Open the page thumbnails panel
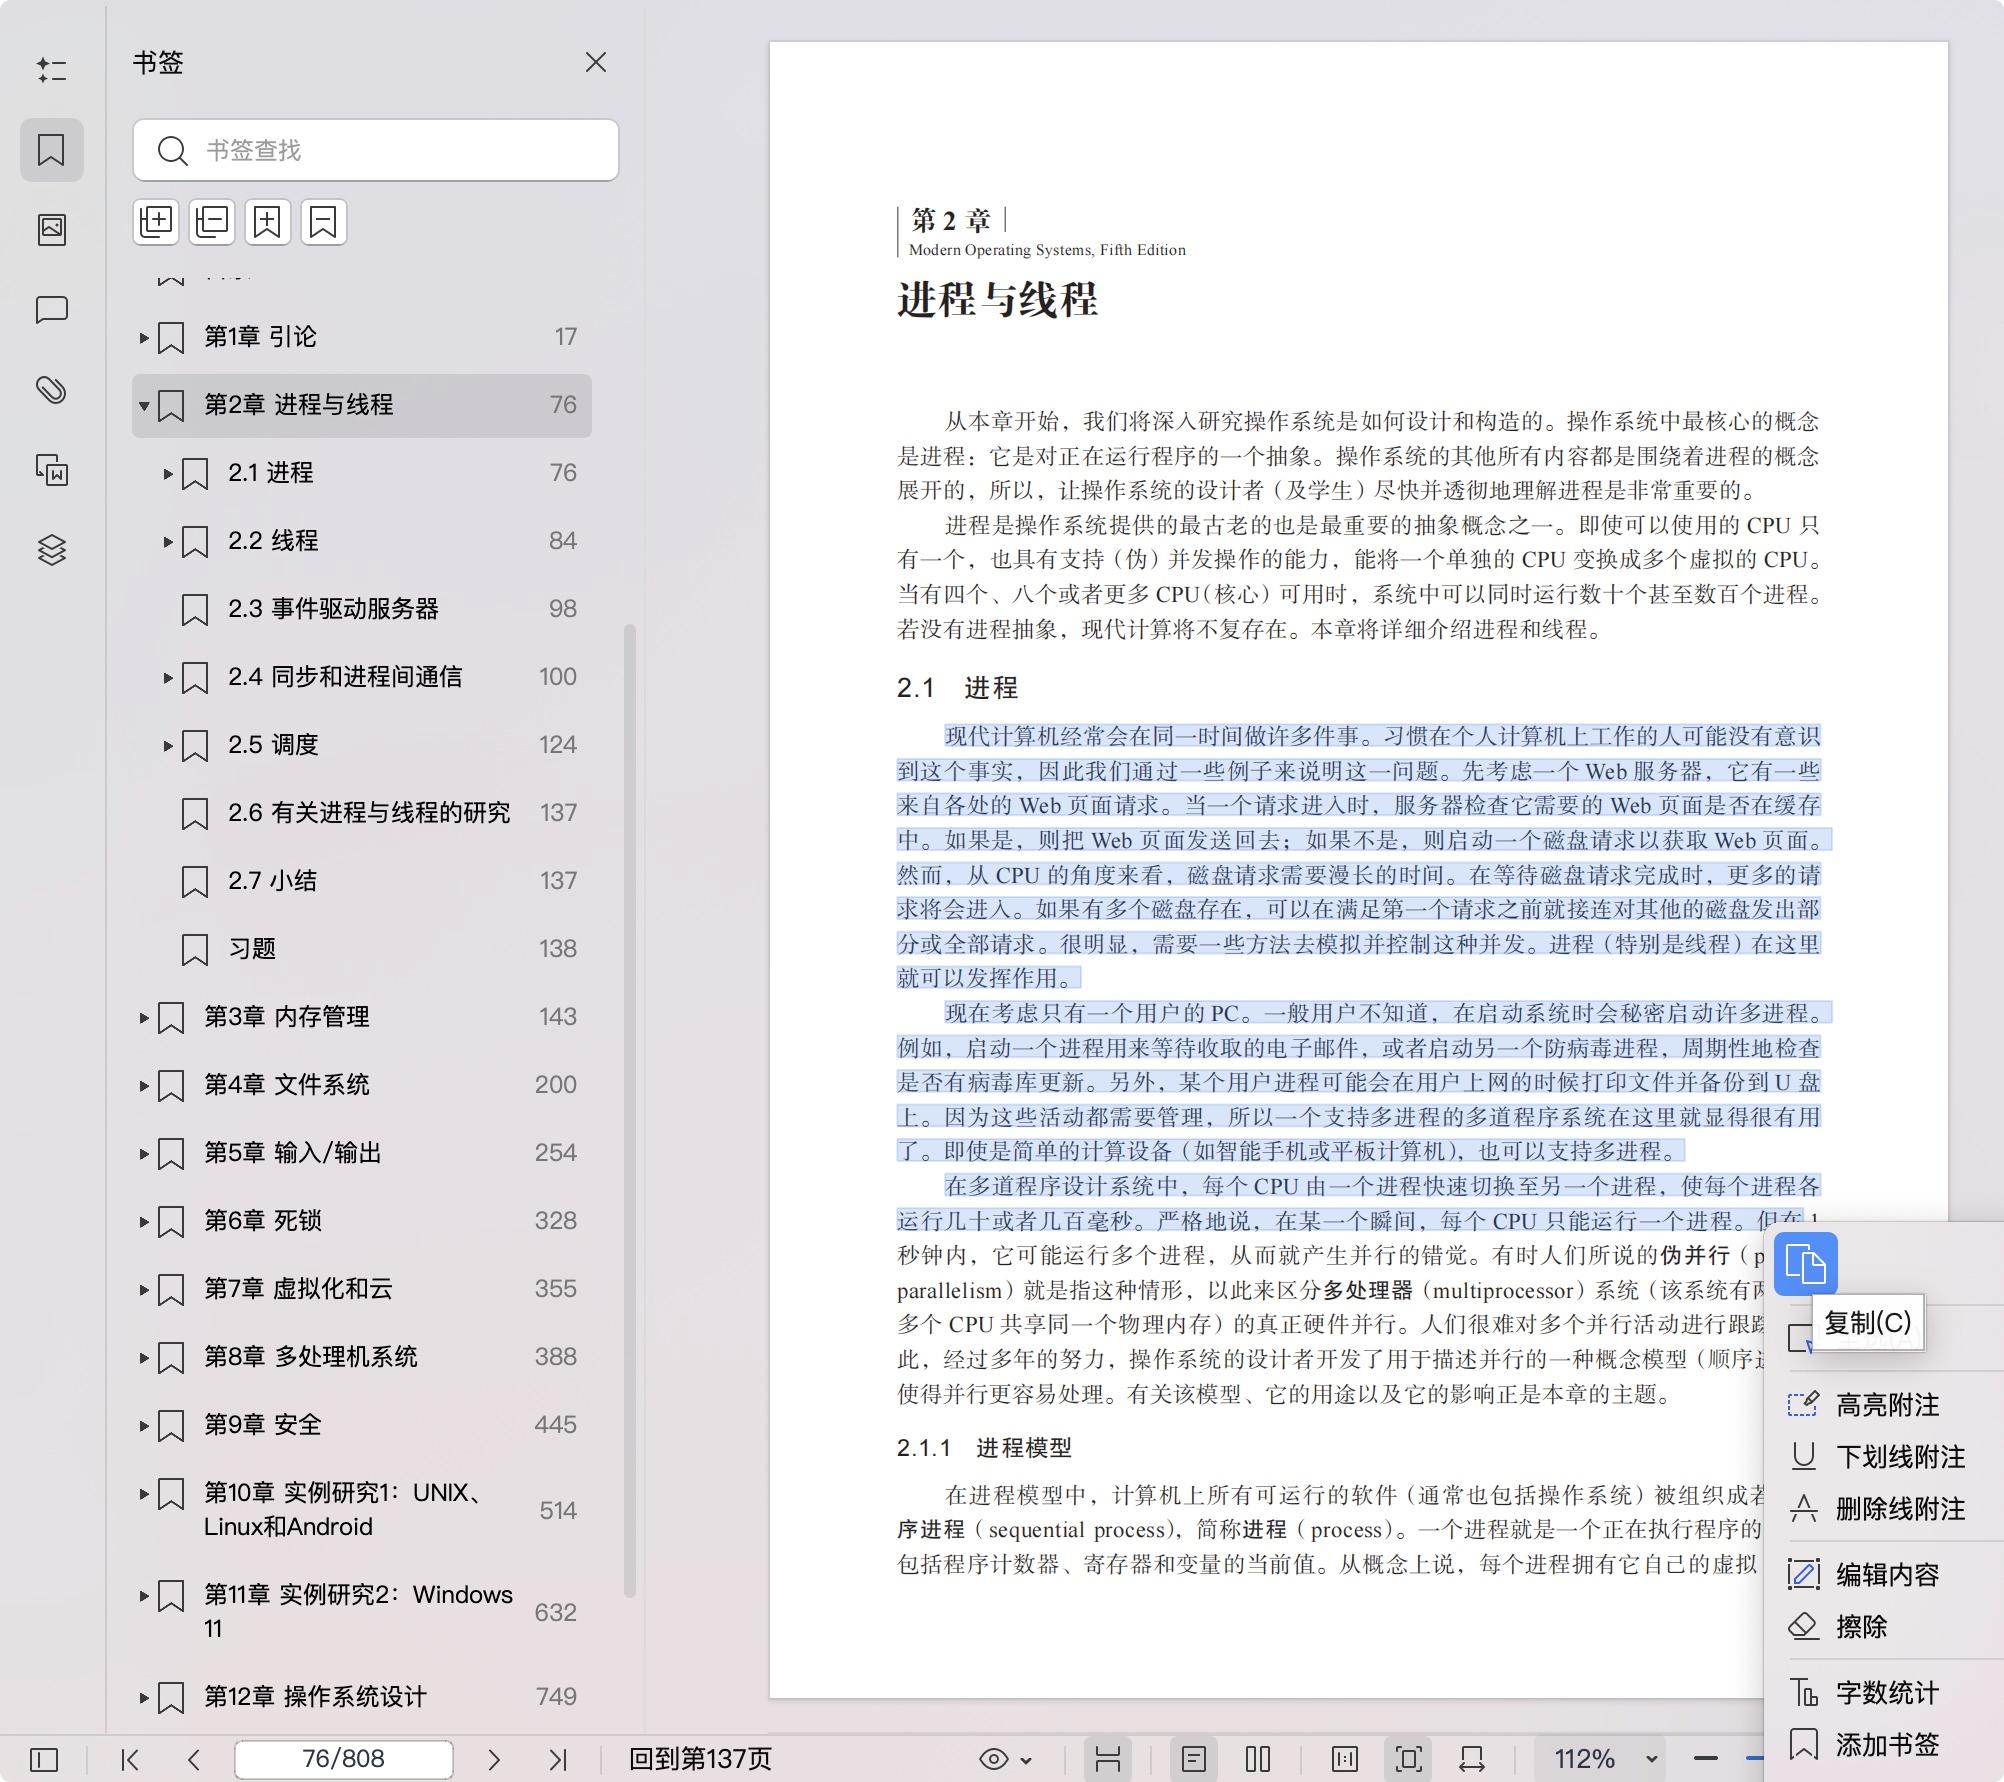This screenshot has width=2004, height=1782. point(52,229)
